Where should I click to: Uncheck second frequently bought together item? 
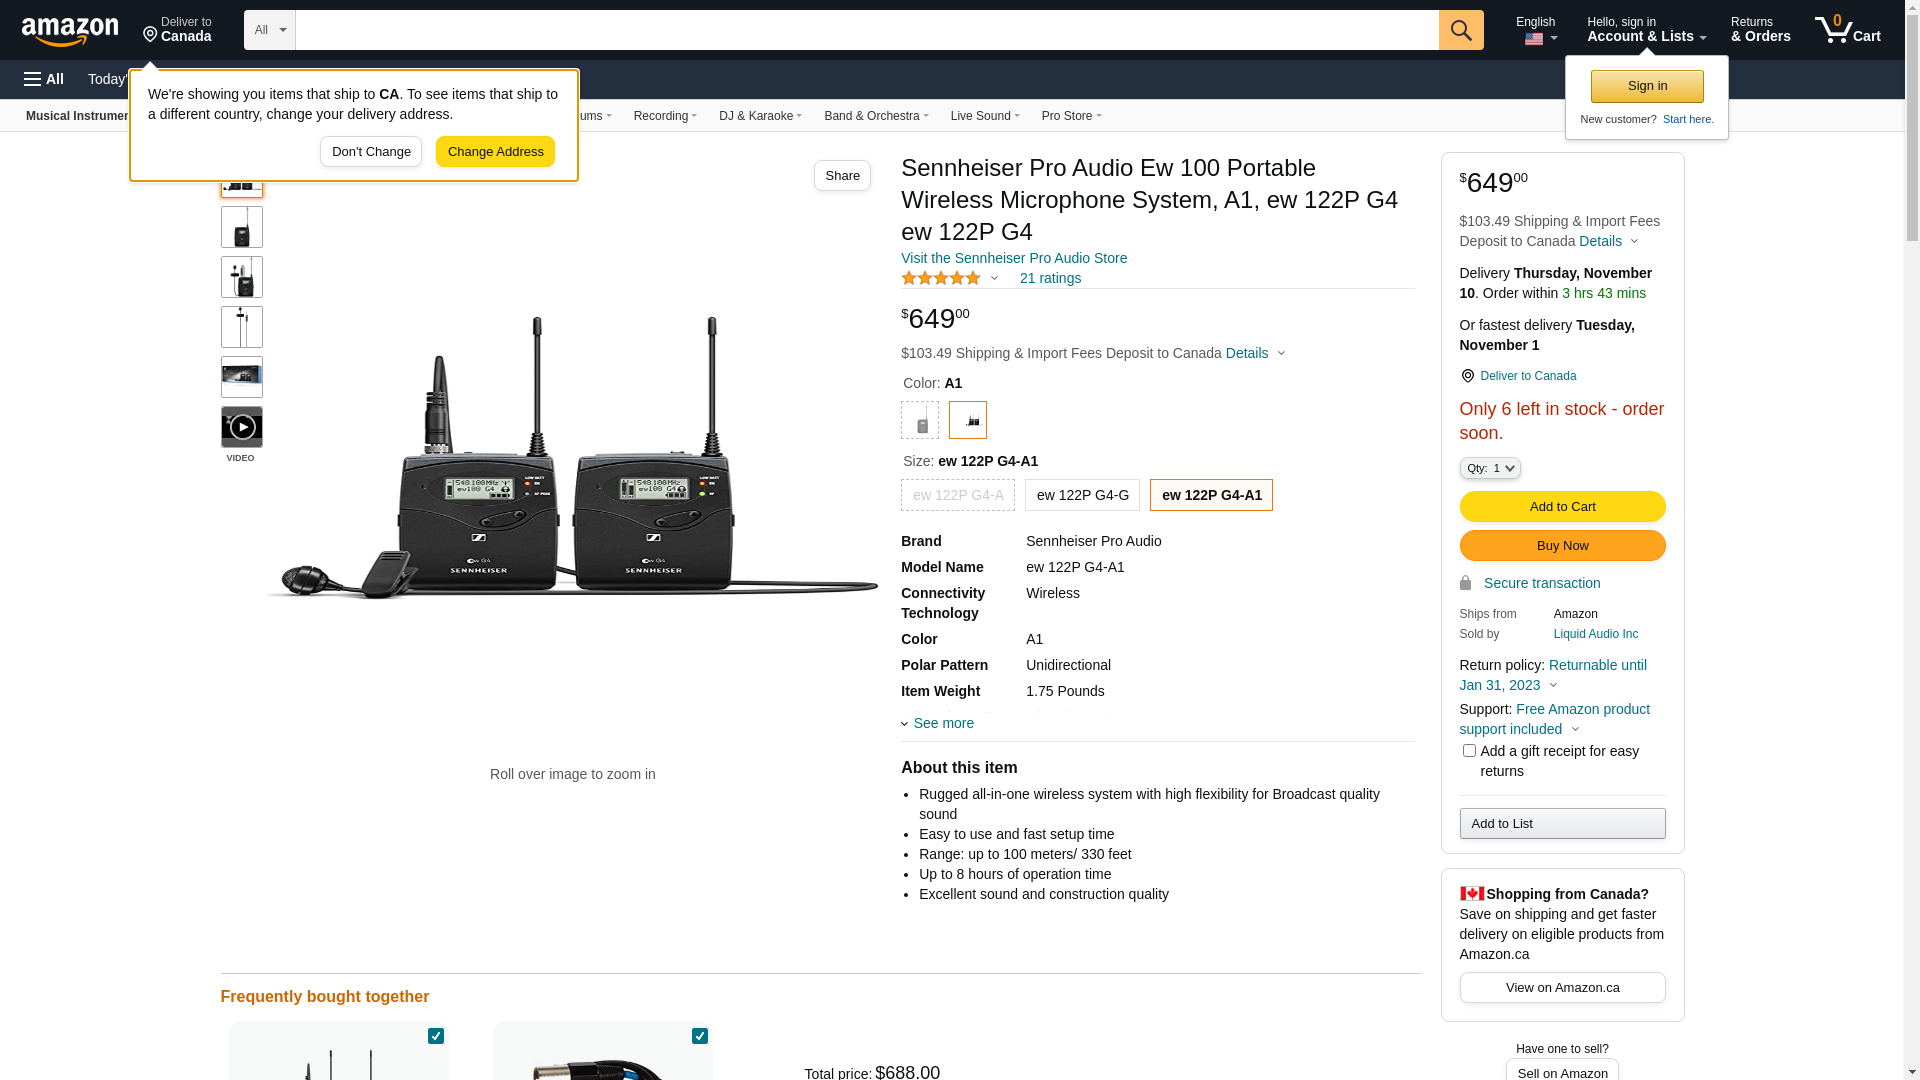[700, 1036]
